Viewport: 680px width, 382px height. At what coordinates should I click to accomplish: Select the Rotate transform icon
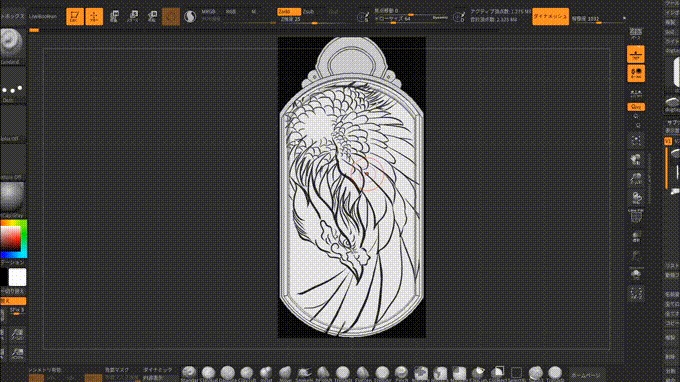click(x=152, y=16)
